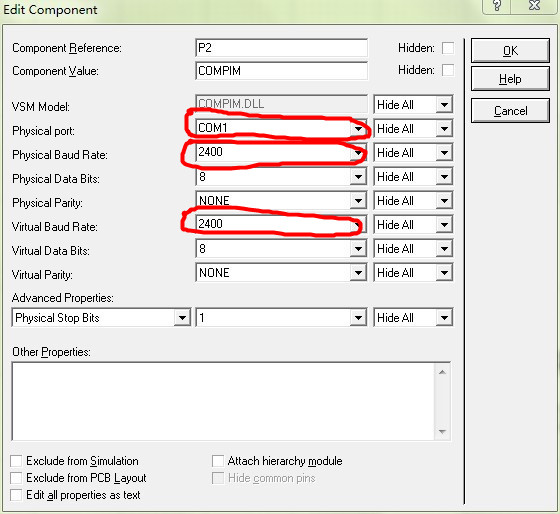Tick Attach hierarchy module checkbox
Viewport: 560px width, 514px height.
click(218, 461)
